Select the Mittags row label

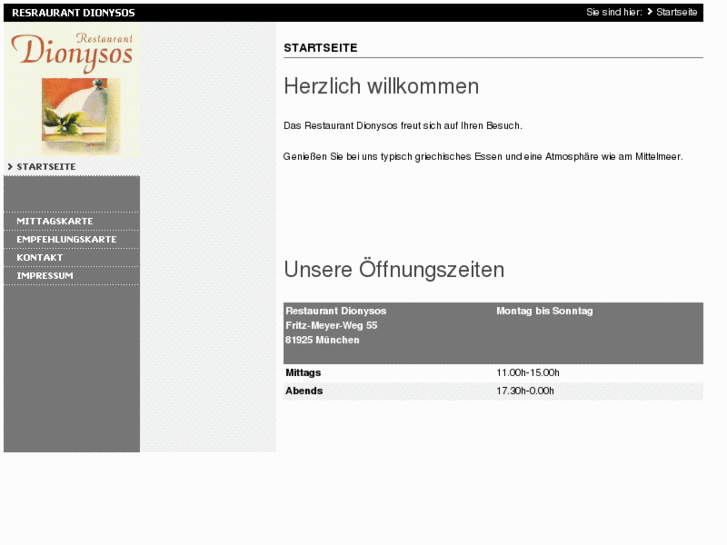pos(303,373)
